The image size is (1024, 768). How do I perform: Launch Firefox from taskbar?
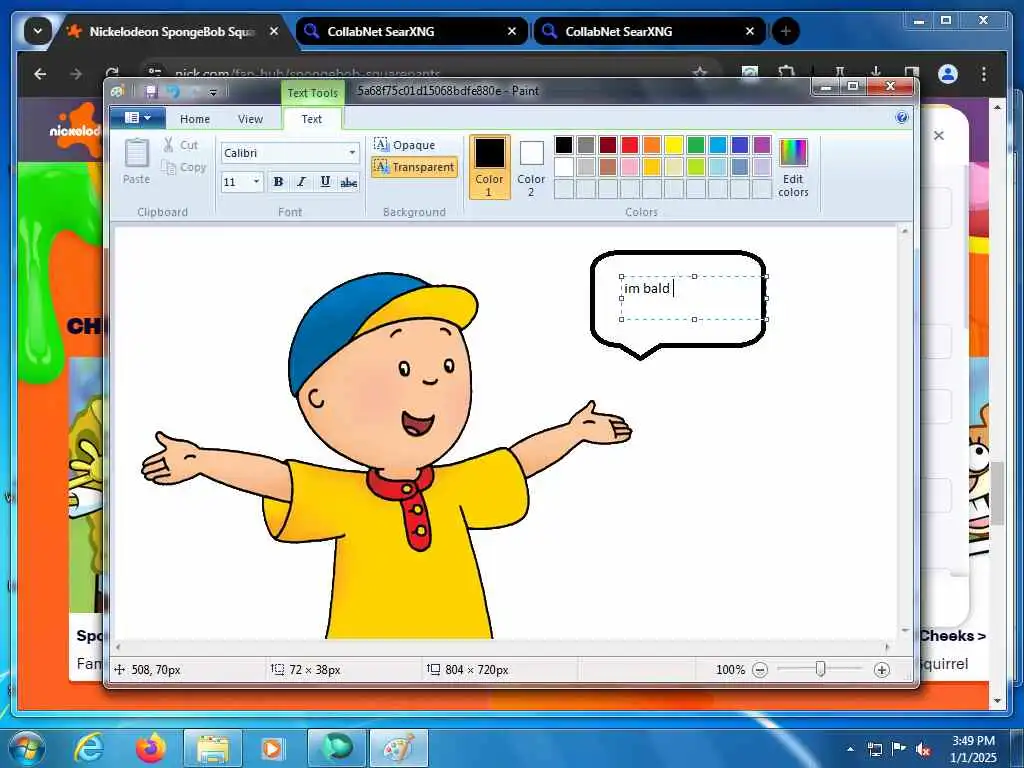(x=151, y=748)
